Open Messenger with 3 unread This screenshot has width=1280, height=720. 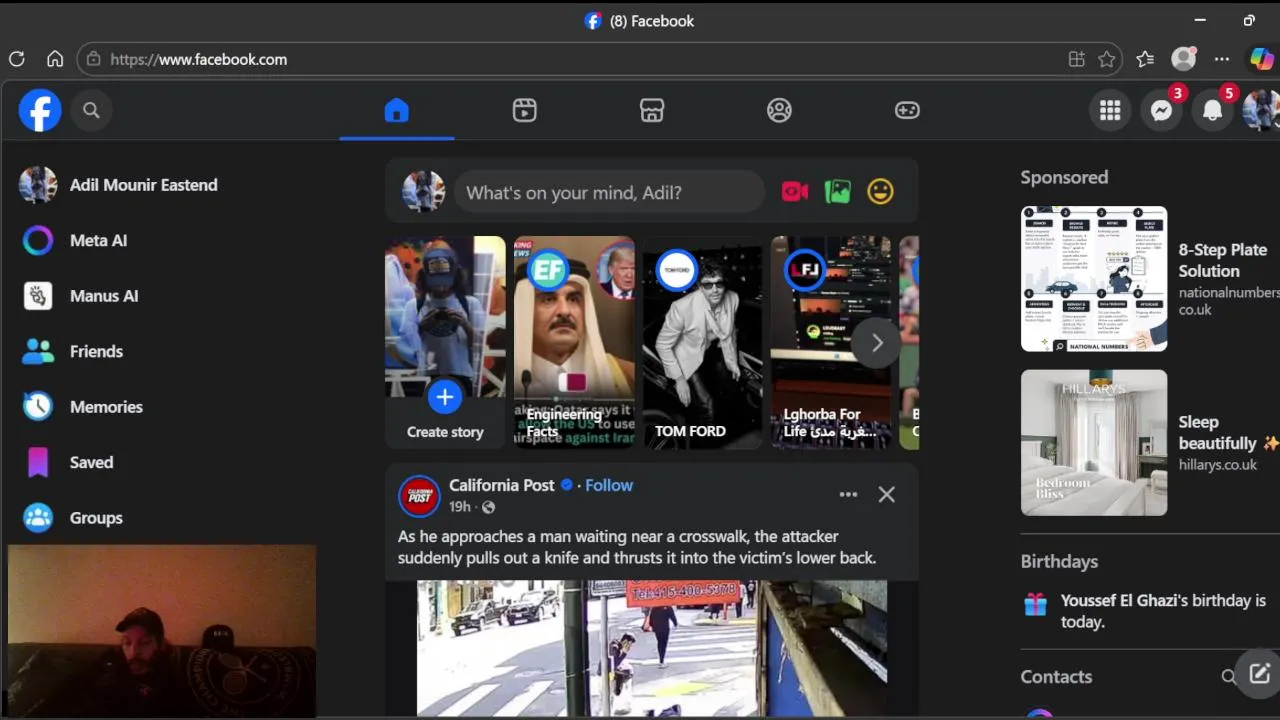point(1161,110)
